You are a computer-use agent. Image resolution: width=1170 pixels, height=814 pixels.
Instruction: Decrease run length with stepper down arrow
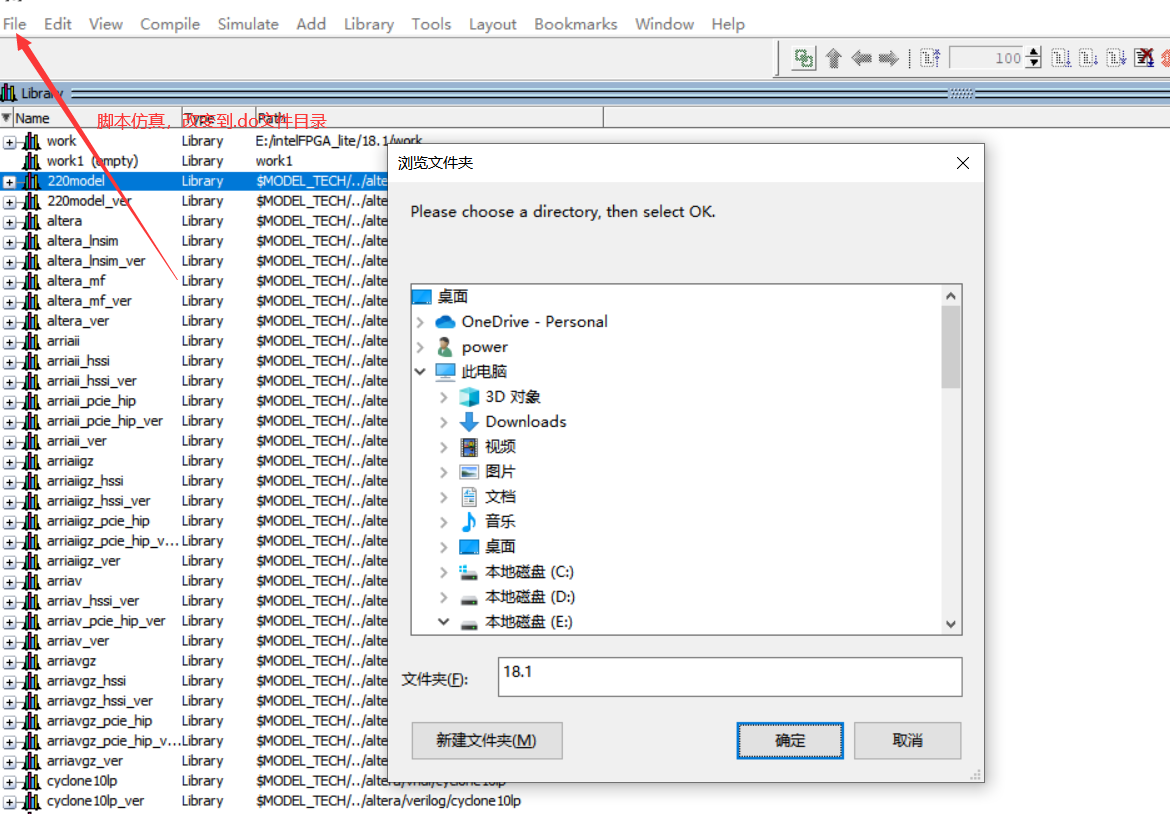[x=1033, y=63]
